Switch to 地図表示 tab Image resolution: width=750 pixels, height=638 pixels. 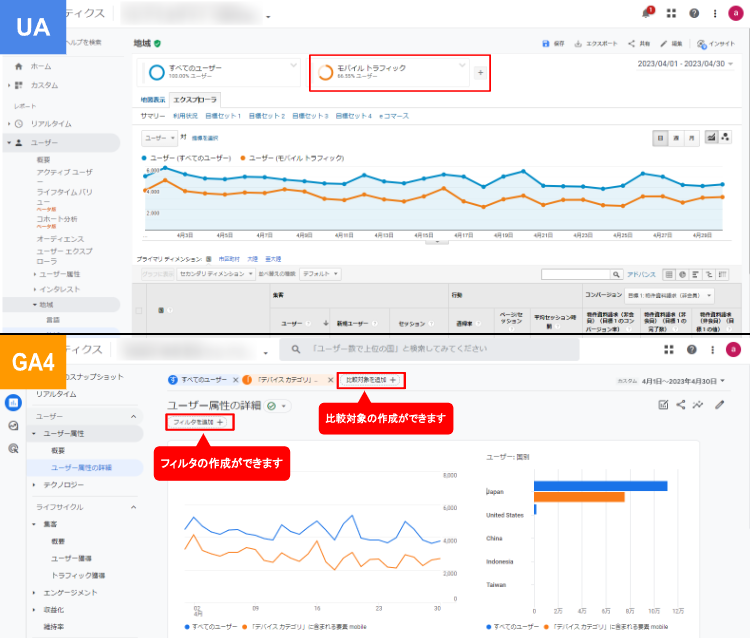point(153,100)
